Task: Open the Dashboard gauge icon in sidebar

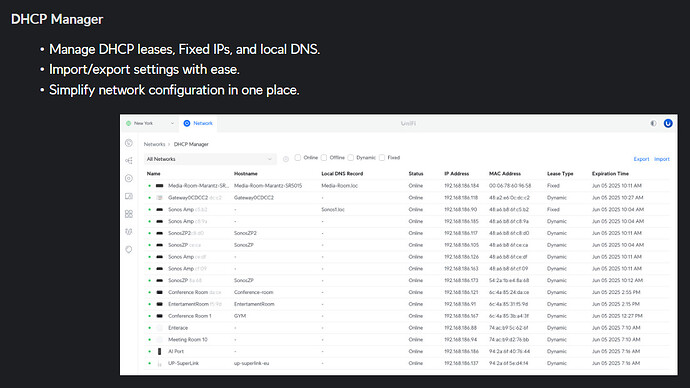Action: 128,143
